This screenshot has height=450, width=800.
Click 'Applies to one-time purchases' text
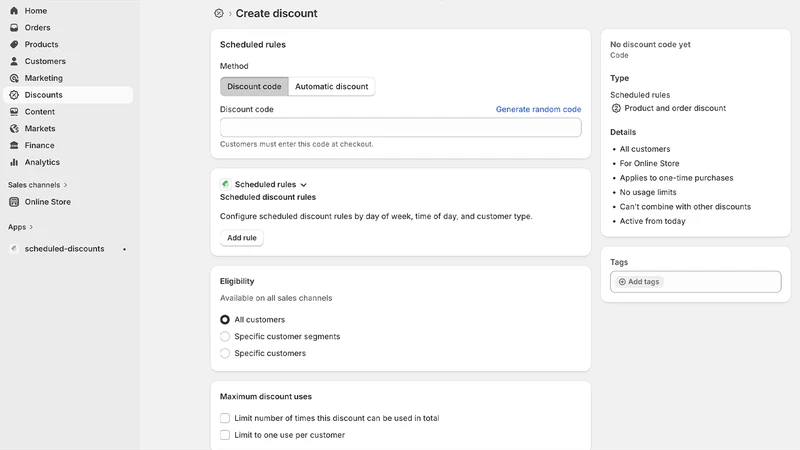tap(677, 178)
